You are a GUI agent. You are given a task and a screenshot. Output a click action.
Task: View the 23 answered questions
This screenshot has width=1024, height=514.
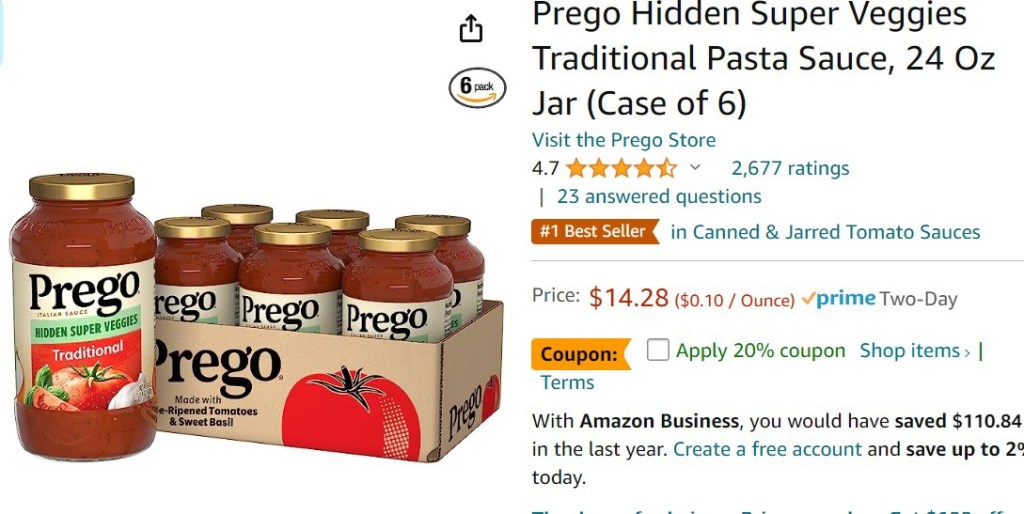point(659,197)
